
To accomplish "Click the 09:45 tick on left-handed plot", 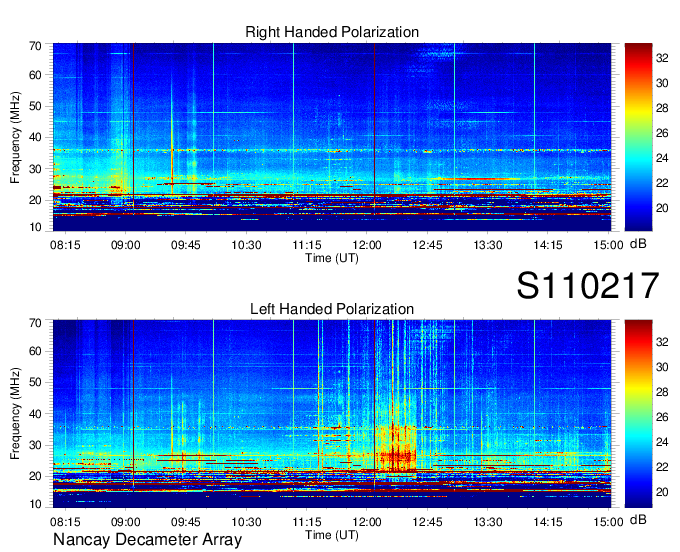I will (186, 522).
